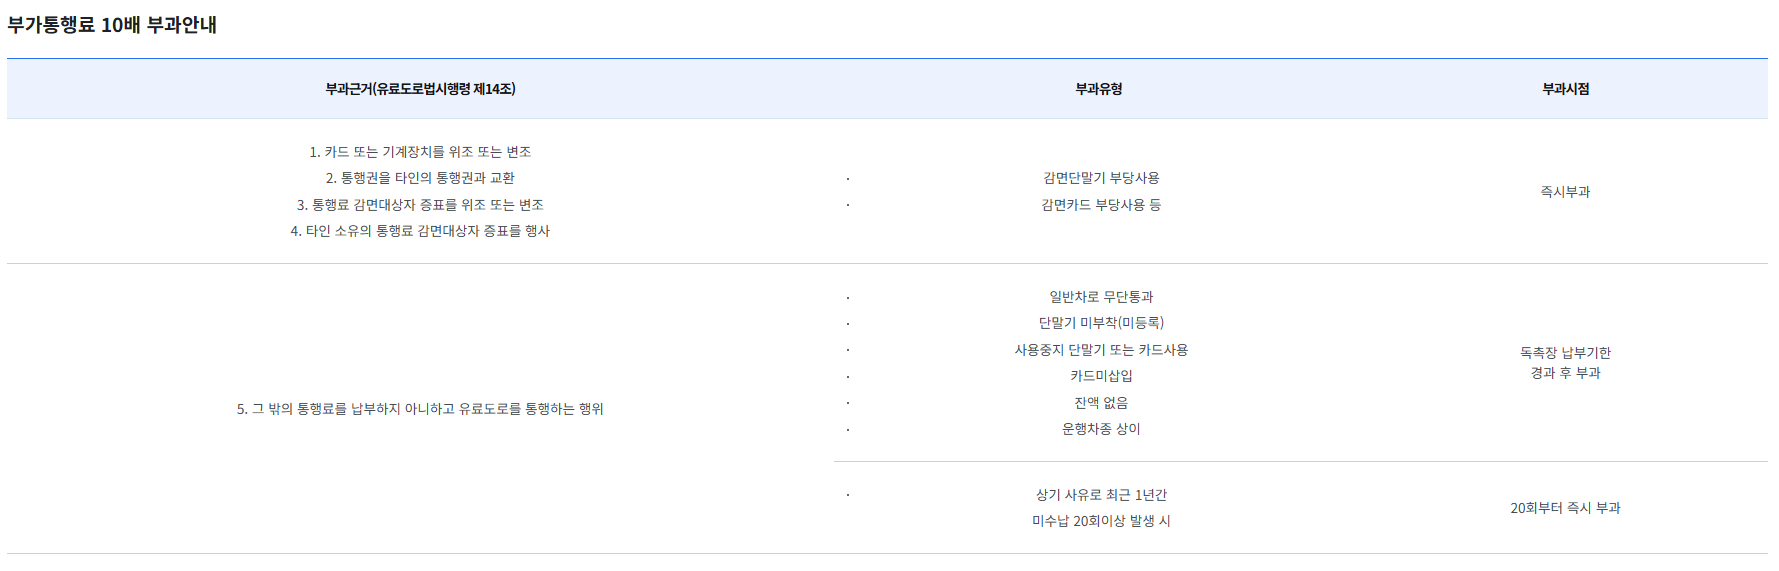
Task: Select the 부과근거(유료도로법시행령 제14조) column header
Action: [420, 89]
